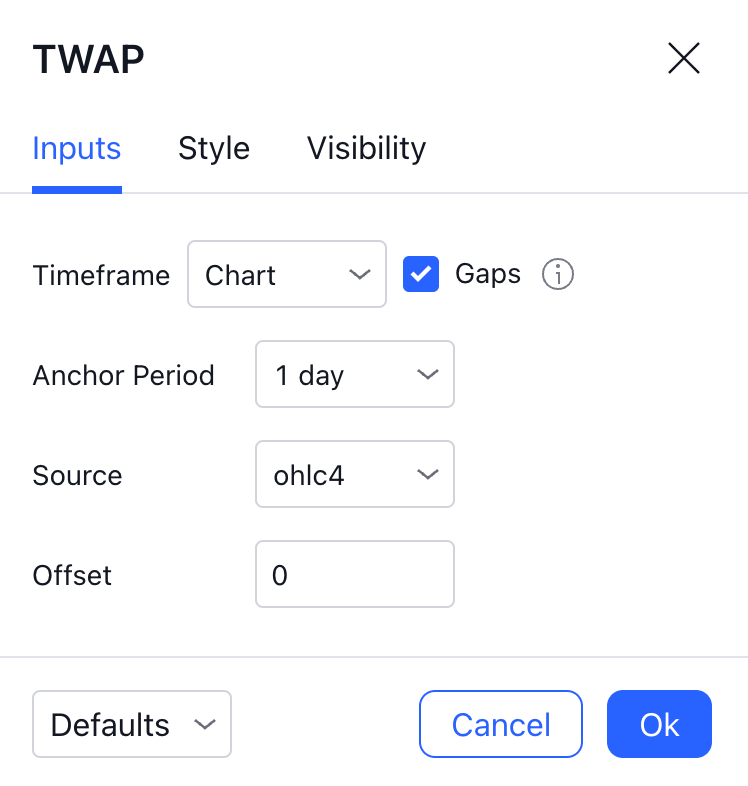The image size is (748, 786).
Task: Select the Inputs tab
Action: click(x=77, y=148)
